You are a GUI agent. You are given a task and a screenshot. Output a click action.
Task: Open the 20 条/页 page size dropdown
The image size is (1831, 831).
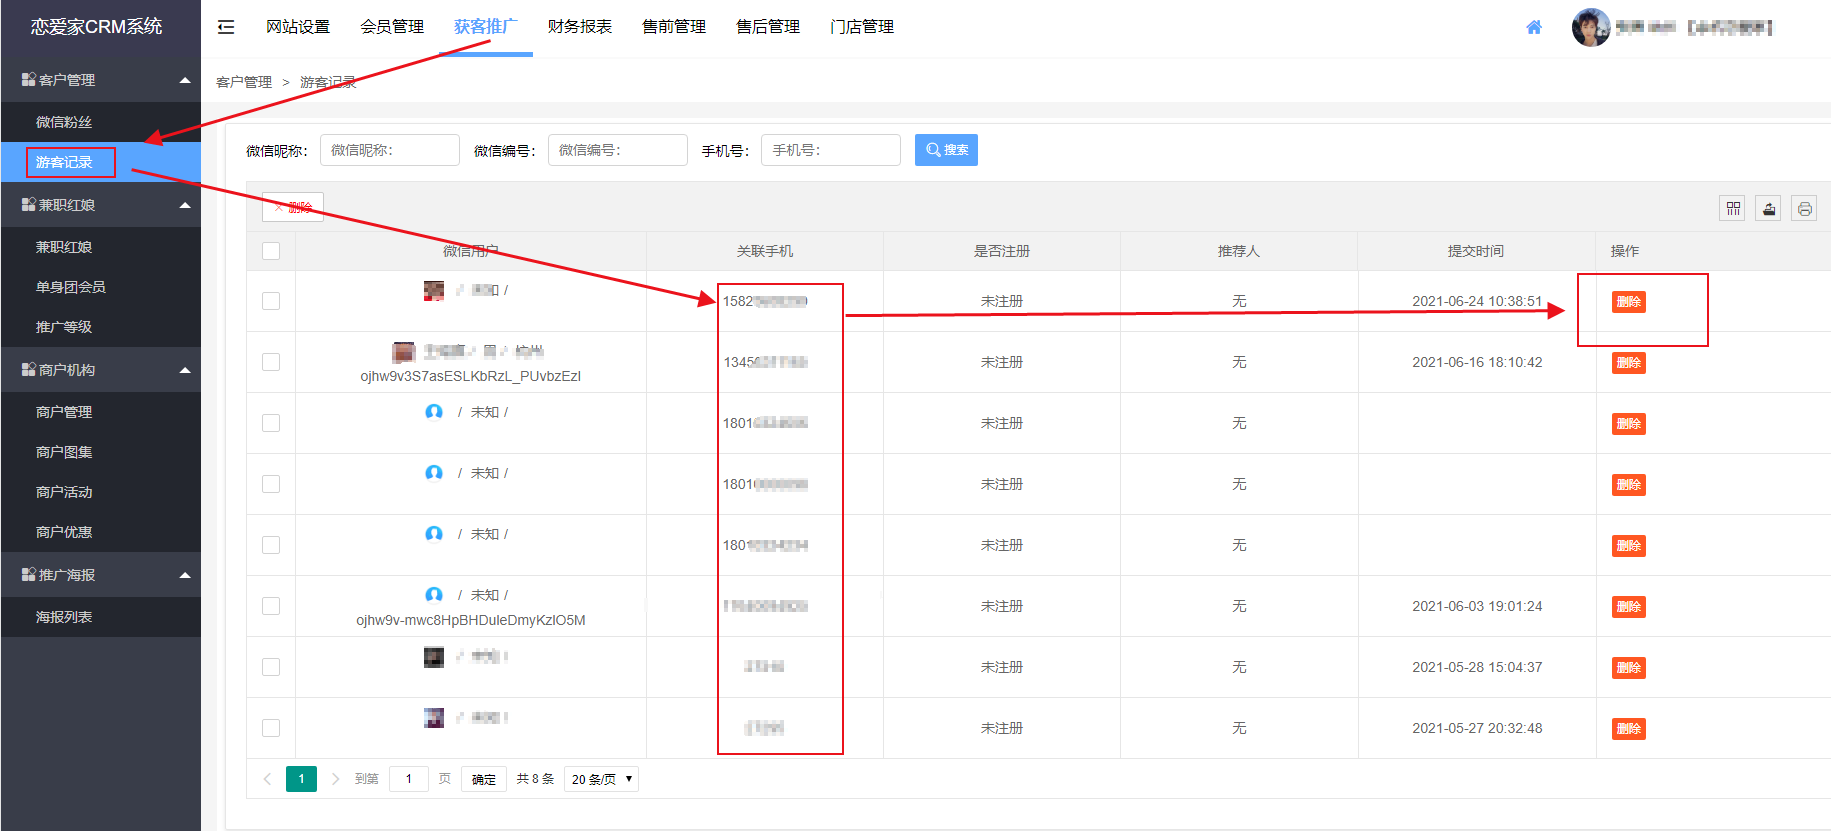pyautogui.click(x=601, y=779)
